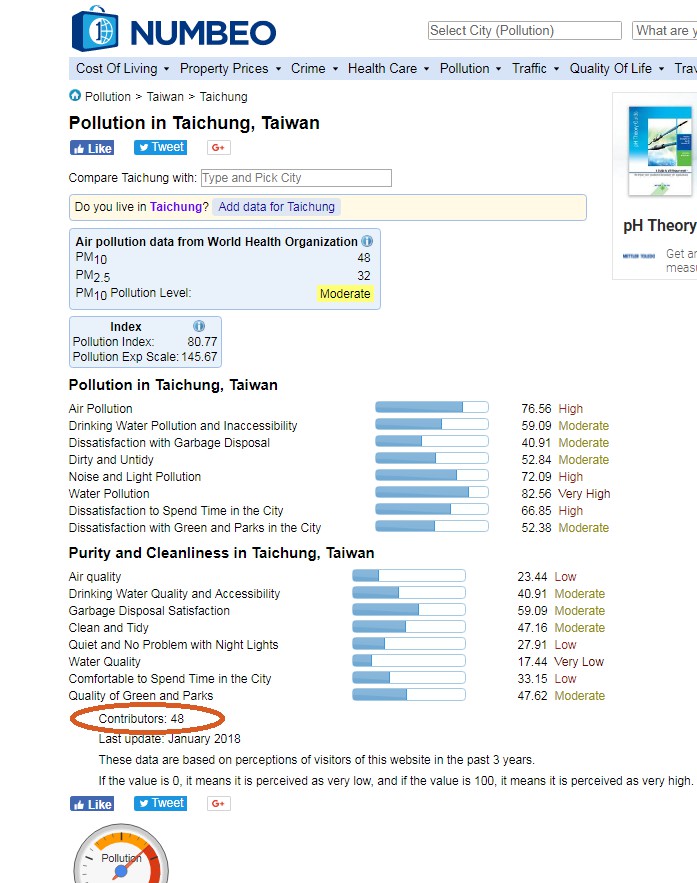Open the Crime navigation menu
Screen dimensions: 697x883
(313, 69)
